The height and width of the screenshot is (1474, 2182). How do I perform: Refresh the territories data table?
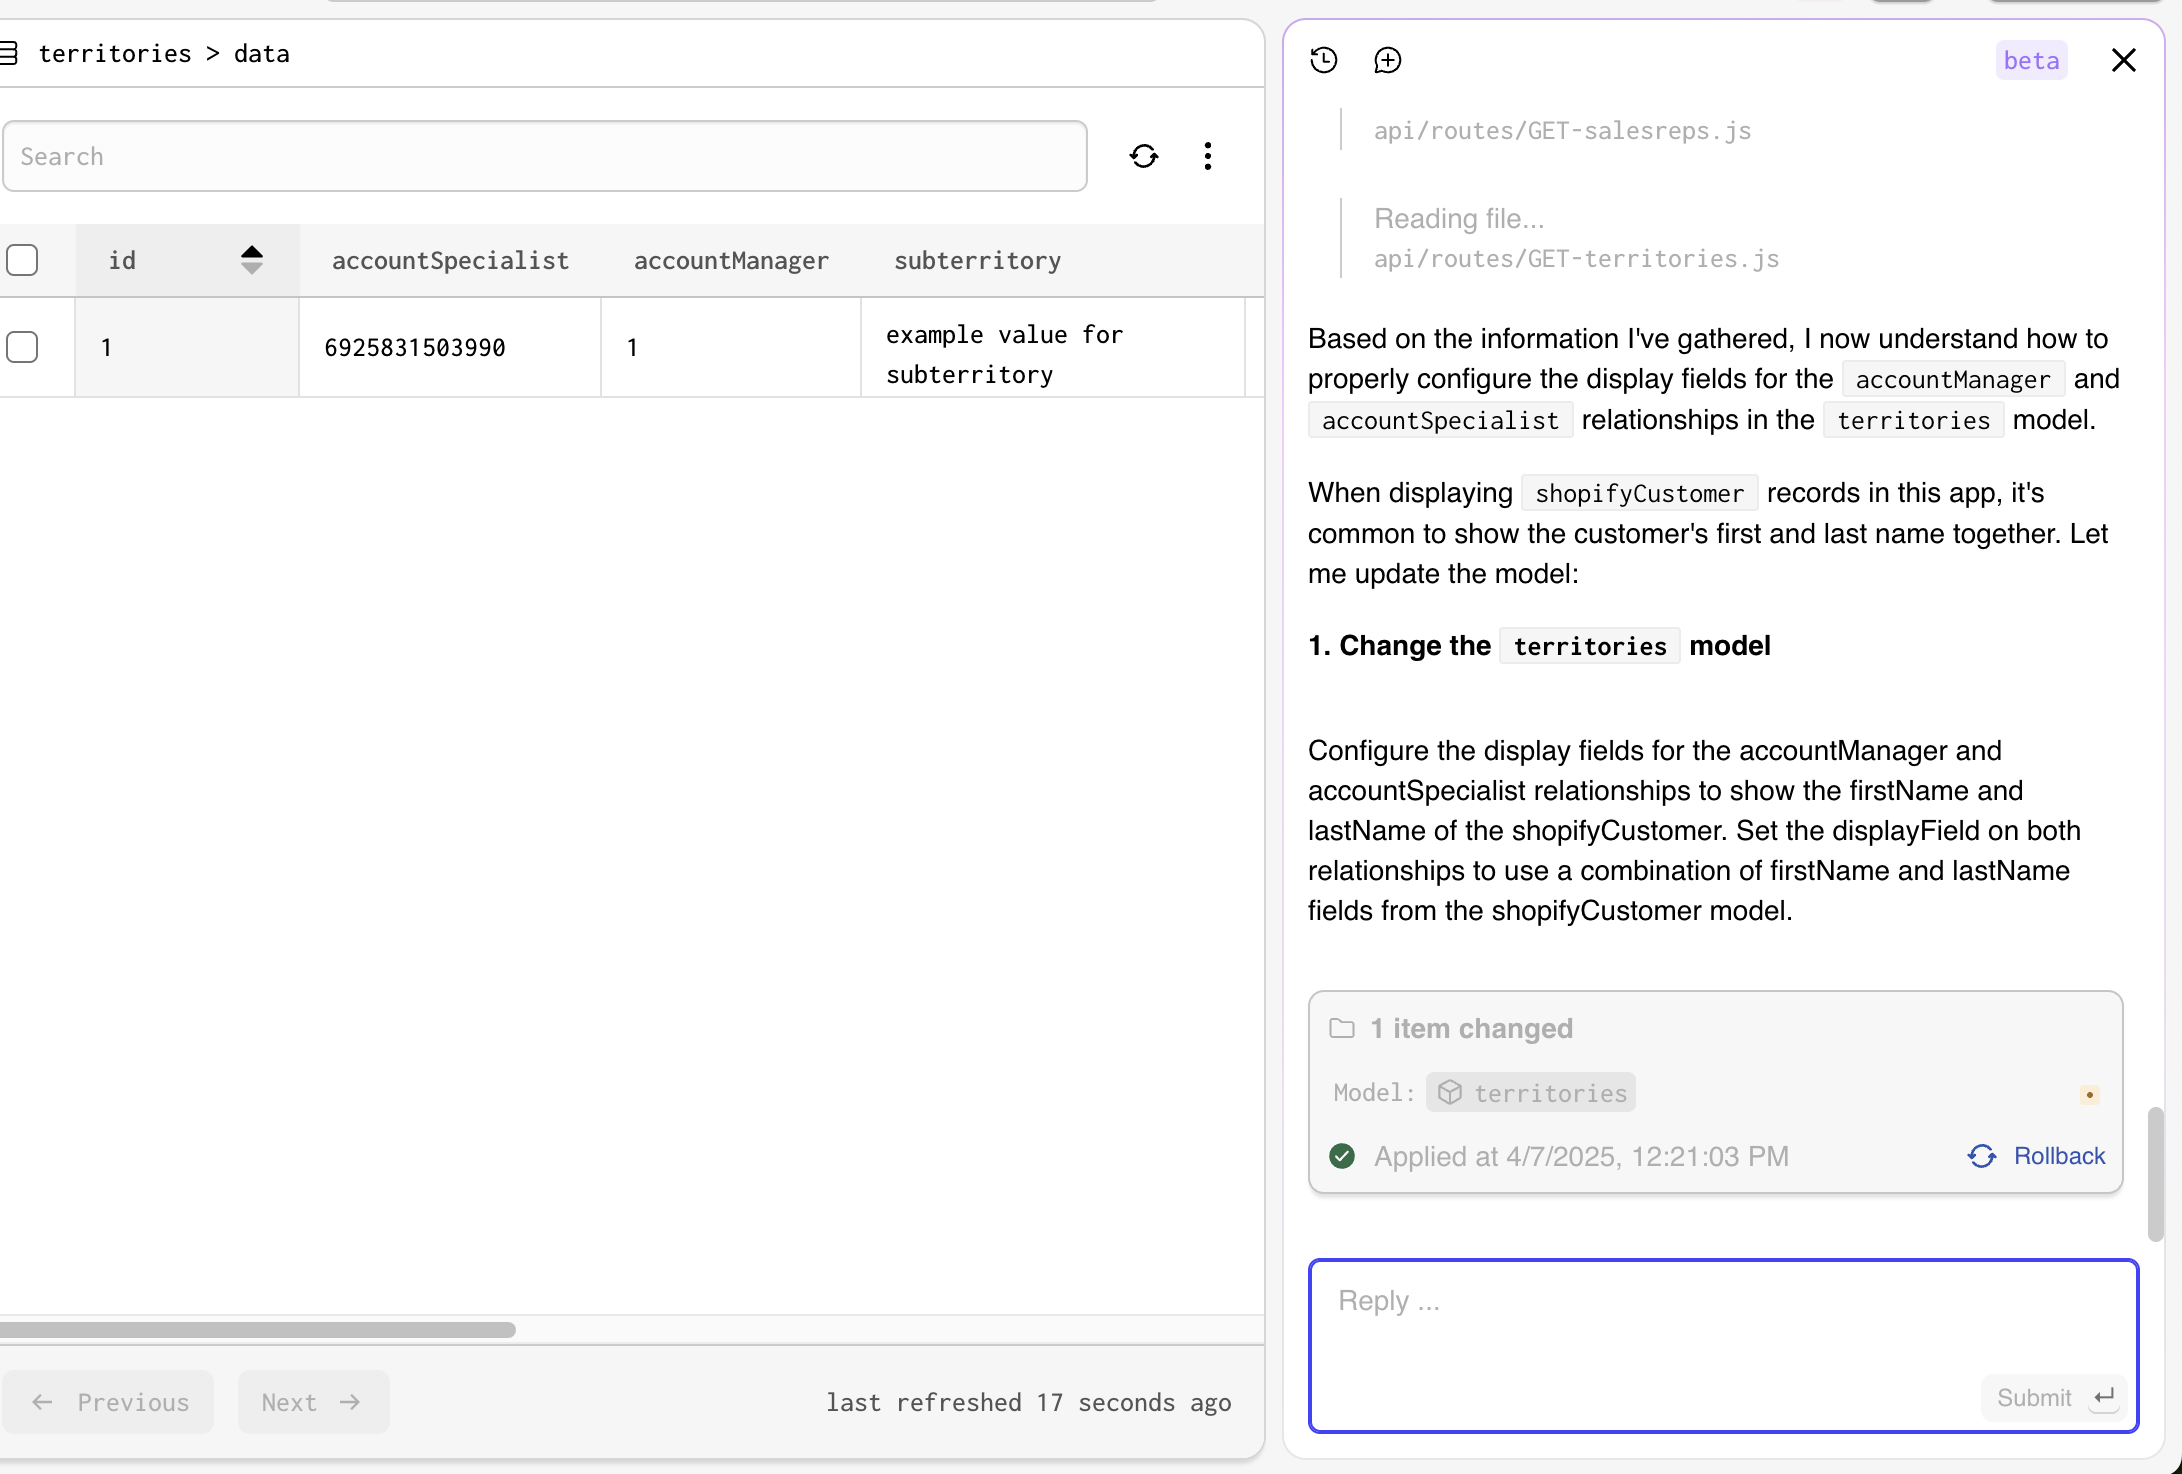1144,156
